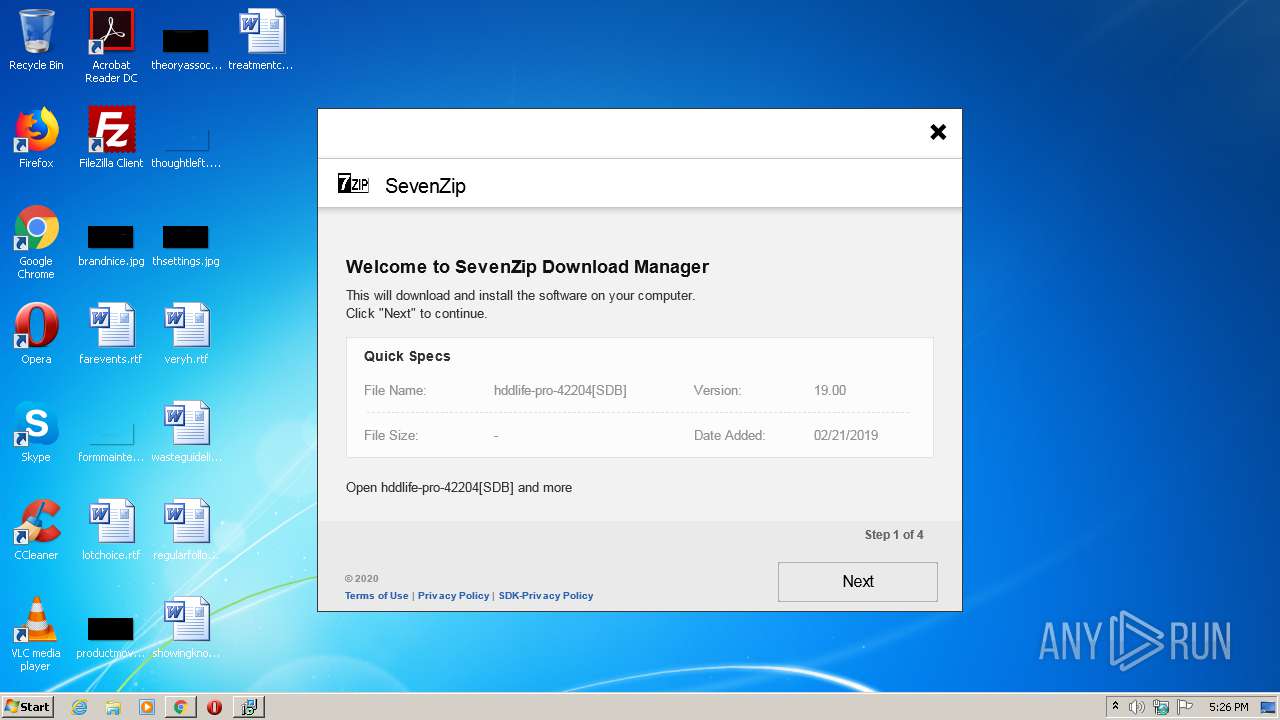The width and height of the screenshot is (1280, 720).
Task: Open the Recycle Bin desktop icon
Action: click(x=36, y=40)
